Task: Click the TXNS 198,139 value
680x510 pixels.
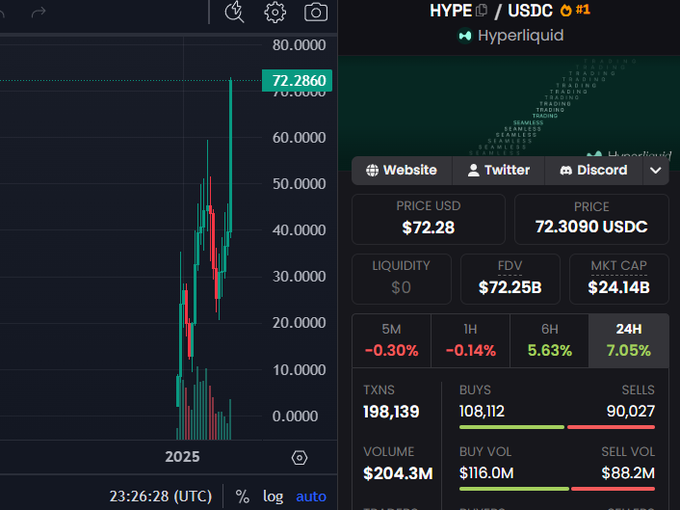Action: click(x=391, y=412)
